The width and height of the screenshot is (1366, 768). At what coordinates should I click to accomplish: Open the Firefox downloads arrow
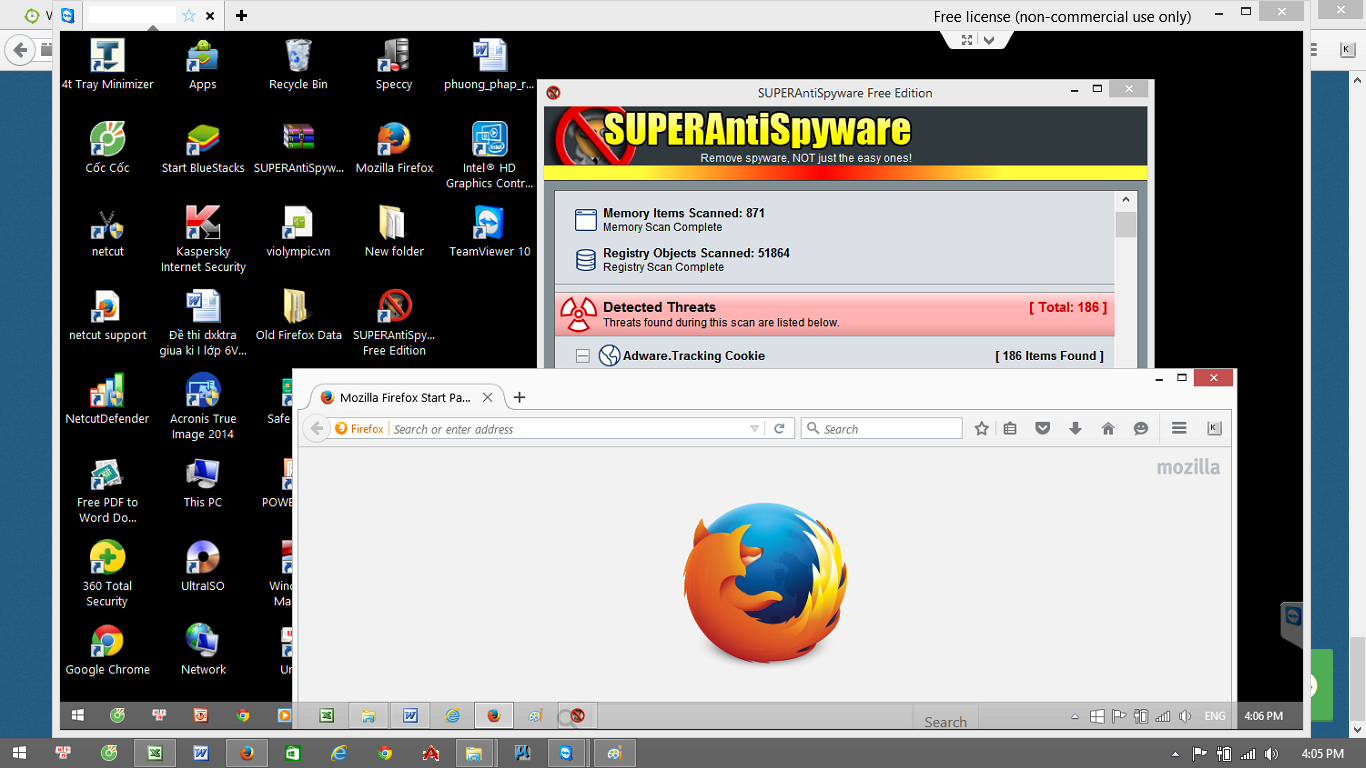[x=1075, y=428]
